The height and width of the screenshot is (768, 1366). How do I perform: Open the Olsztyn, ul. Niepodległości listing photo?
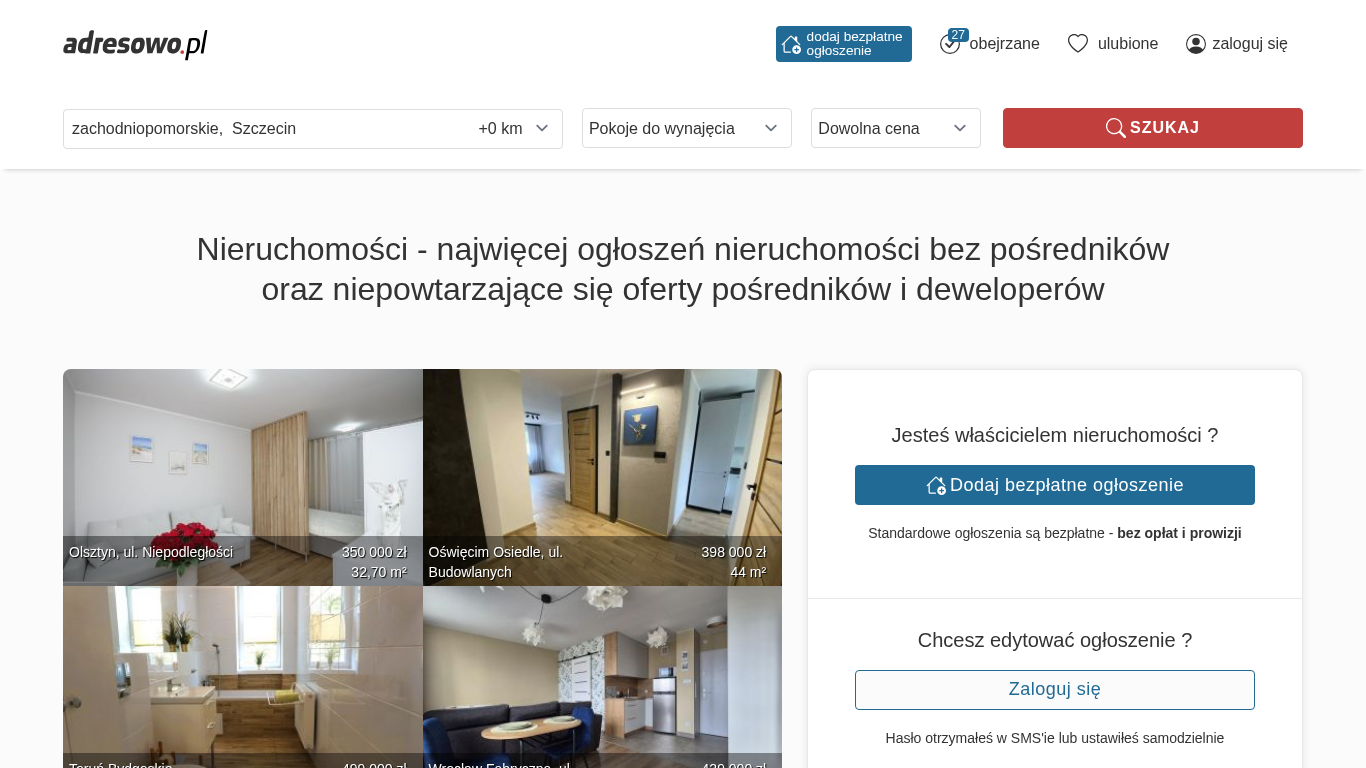(243, 477)
